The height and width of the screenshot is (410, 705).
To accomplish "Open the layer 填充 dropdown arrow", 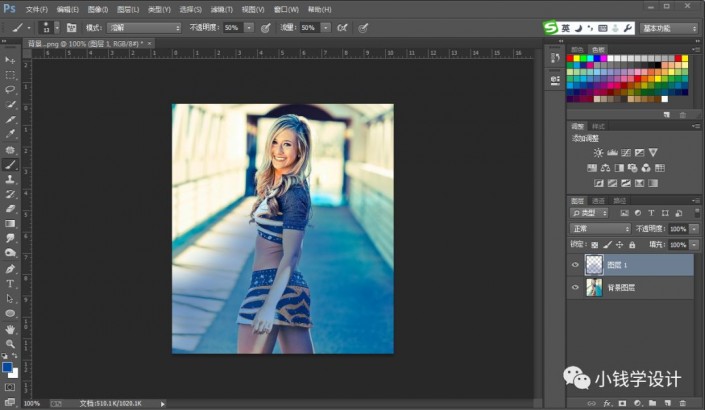I will click(694, 245).
